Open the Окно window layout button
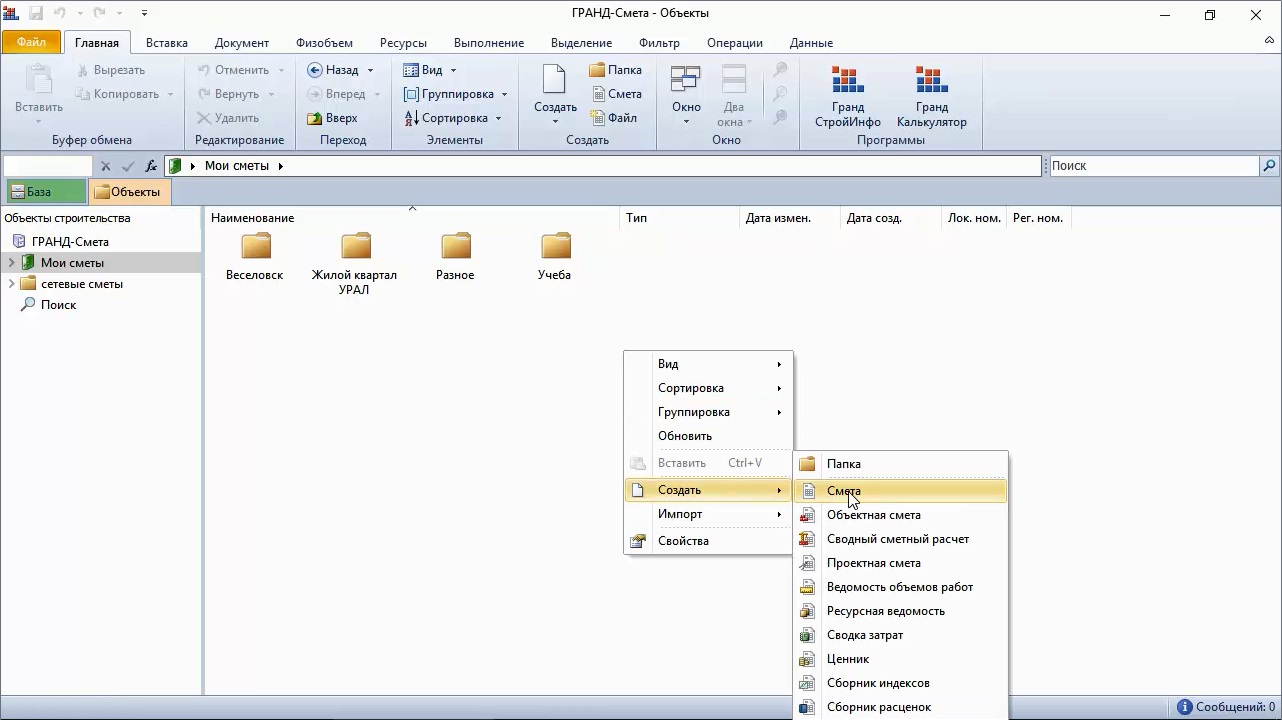The image size is (1282, 720). point(686,96)
